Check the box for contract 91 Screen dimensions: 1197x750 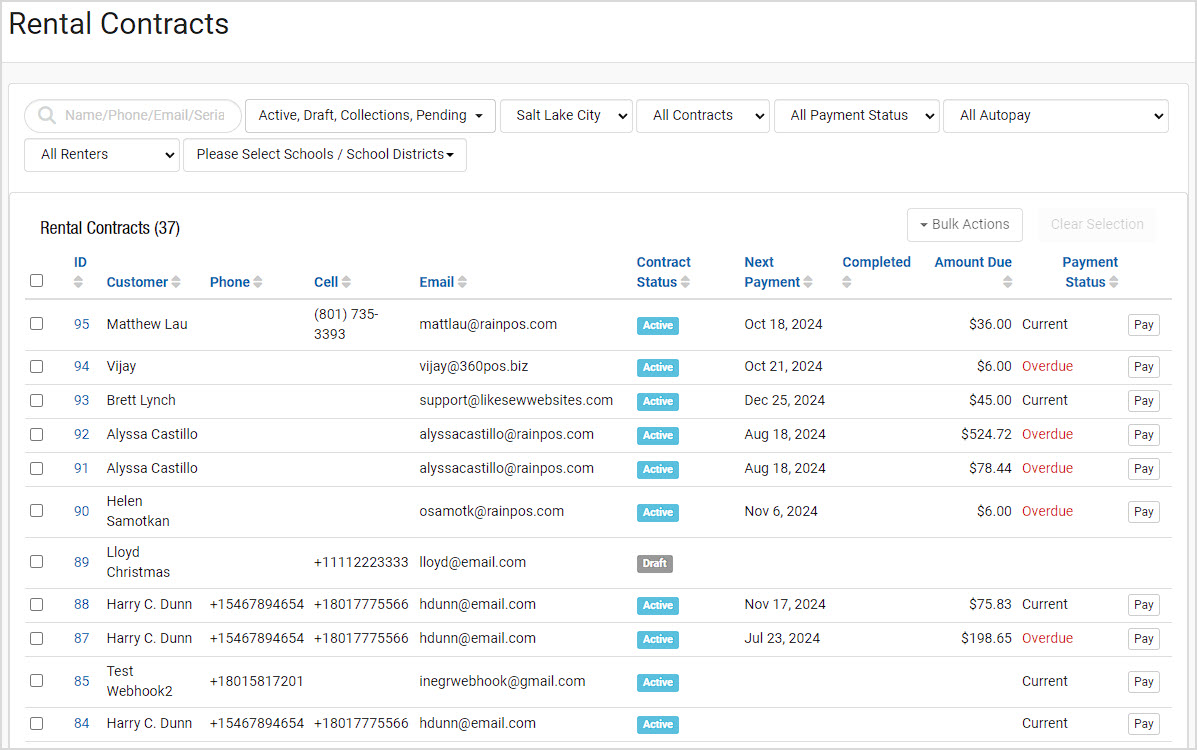pyautogui.click(x=37, y=468)
